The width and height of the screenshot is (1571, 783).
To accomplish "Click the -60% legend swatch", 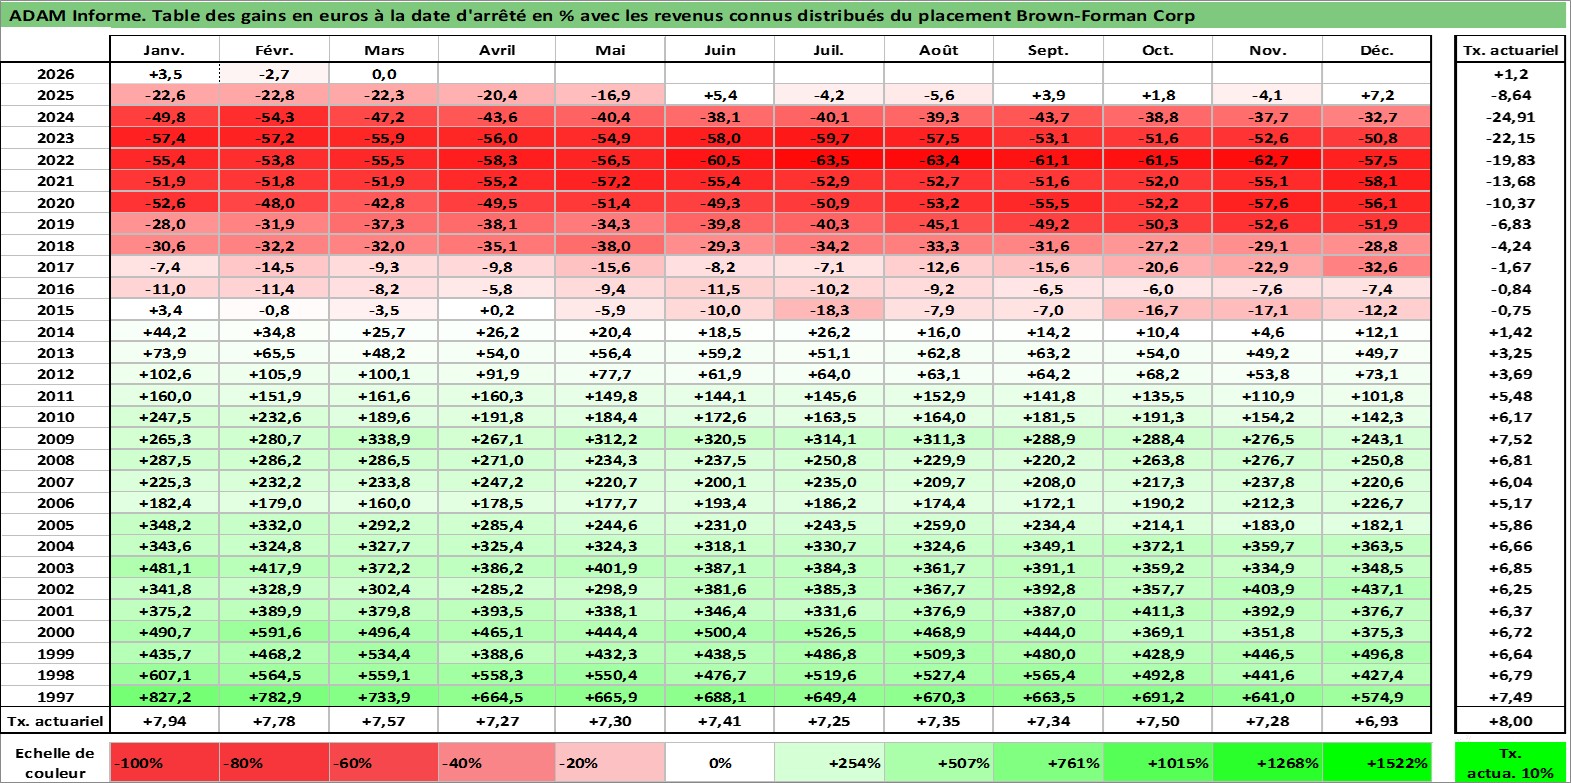I will [383, 763].
